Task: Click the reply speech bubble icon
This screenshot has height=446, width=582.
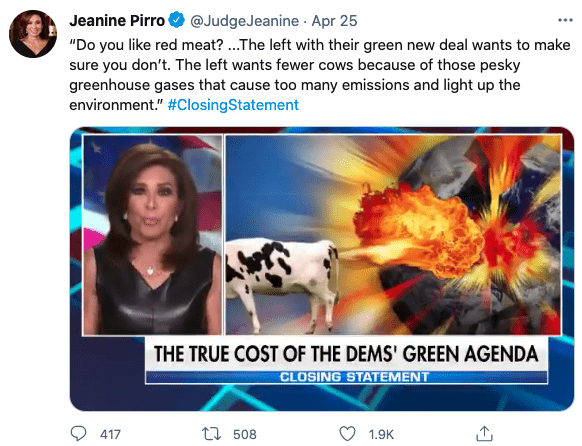Action: (x=78, y=433)
